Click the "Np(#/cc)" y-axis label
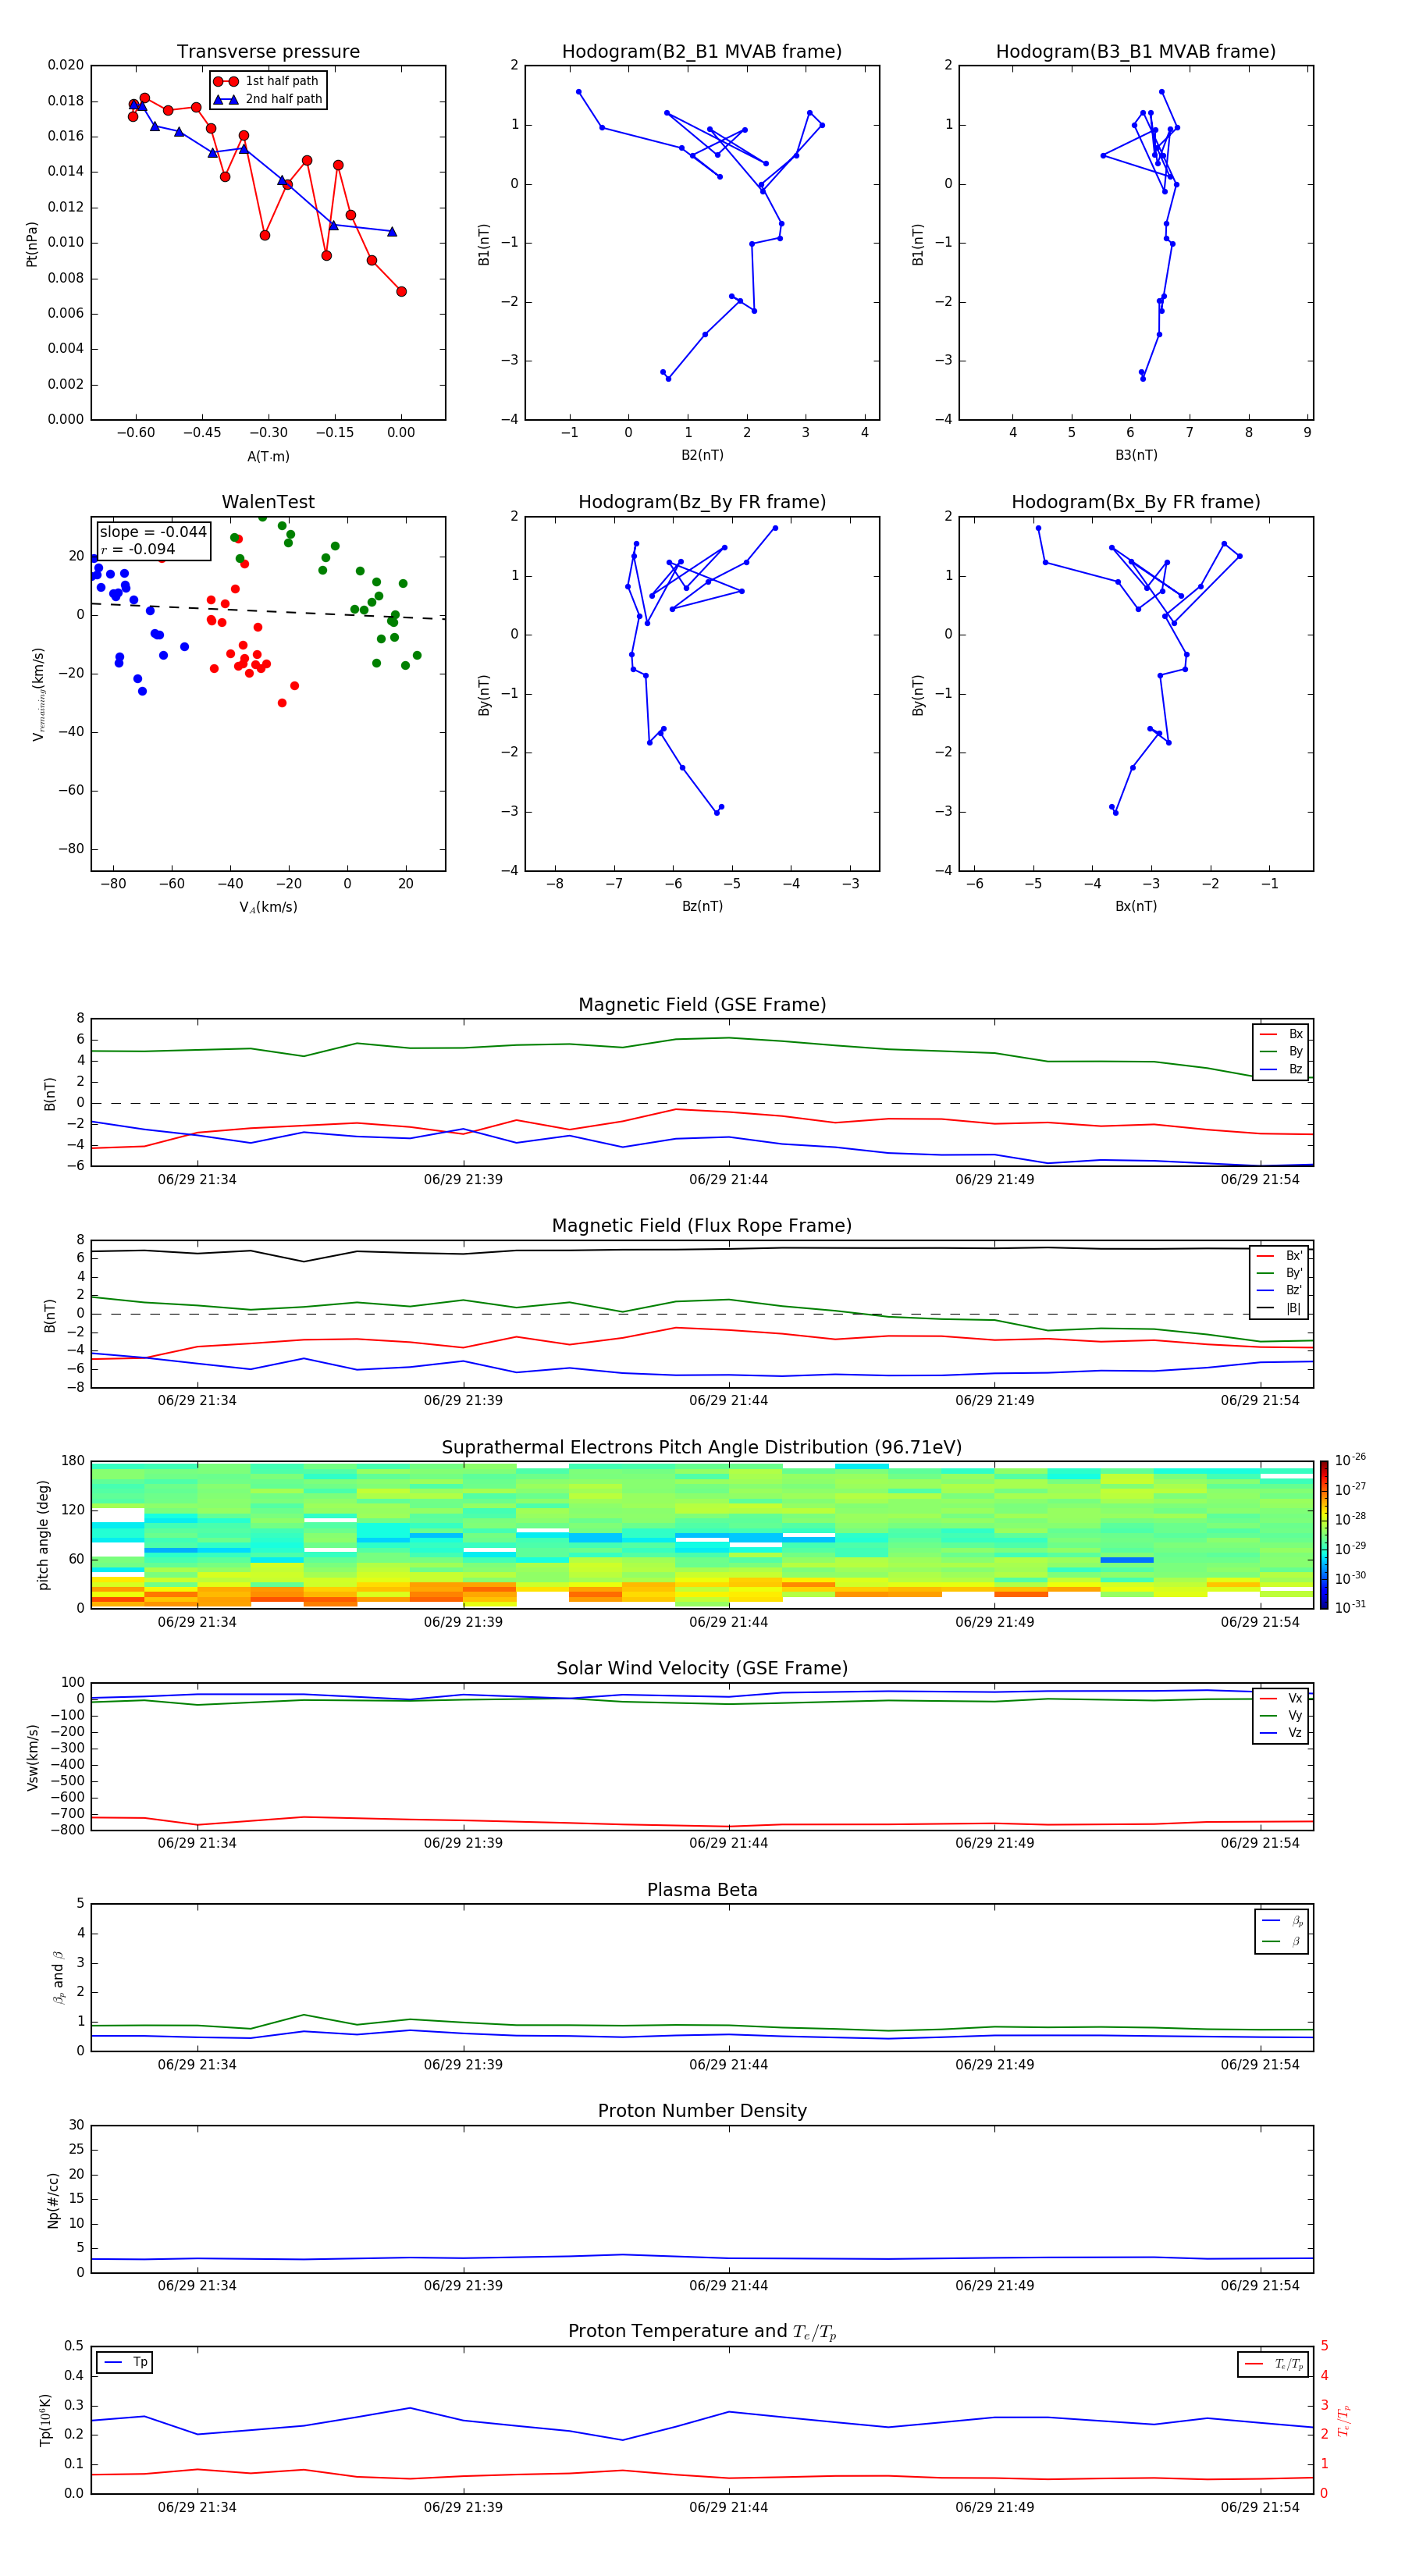This screenshot has width=1405, height=2576. tap(53, 2200)
